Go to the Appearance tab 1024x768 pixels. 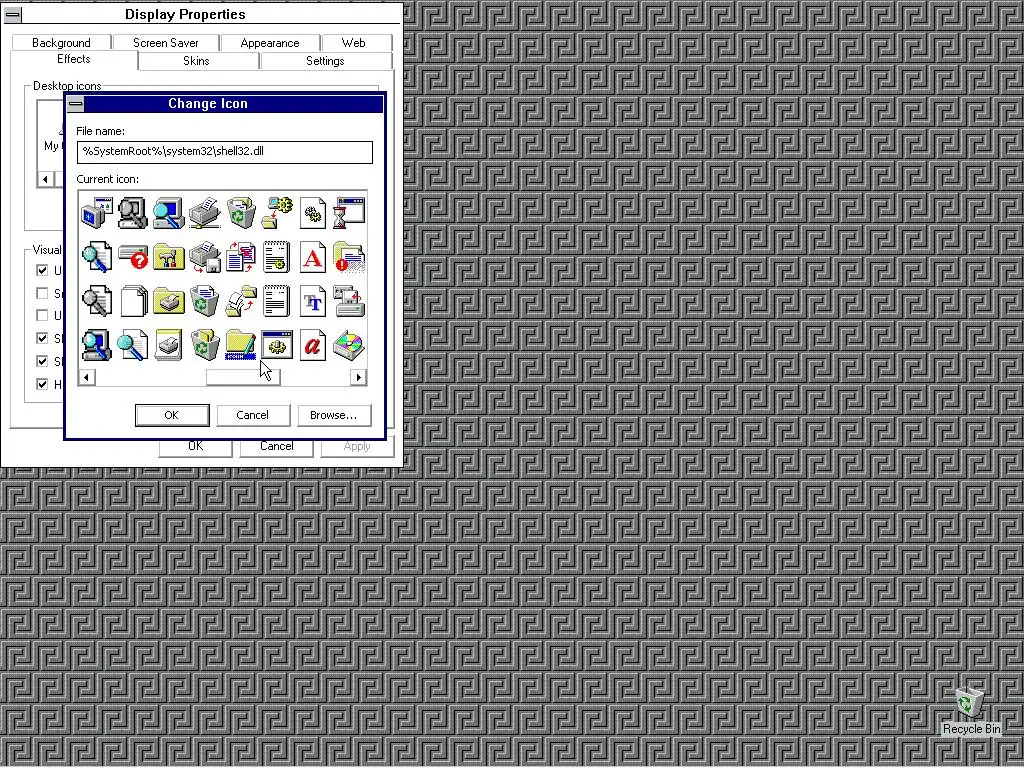(x=270, y=42)
